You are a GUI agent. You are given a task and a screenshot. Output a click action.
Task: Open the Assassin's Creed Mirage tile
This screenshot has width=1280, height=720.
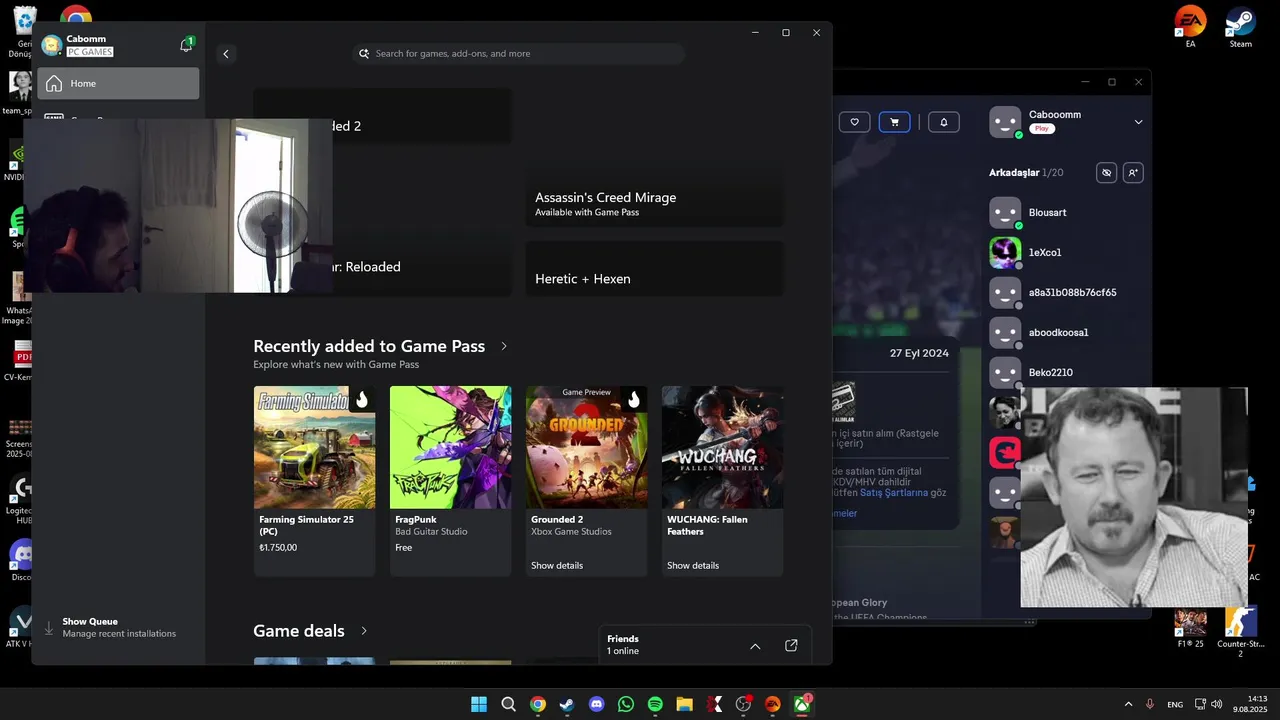pyautogui.click(x=655, y=157)
